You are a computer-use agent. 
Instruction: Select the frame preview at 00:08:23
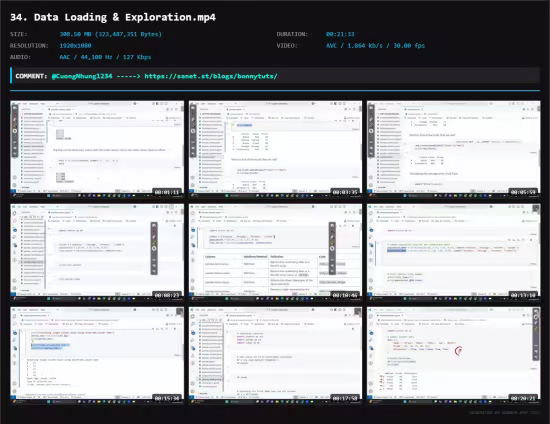coord(97,252)
